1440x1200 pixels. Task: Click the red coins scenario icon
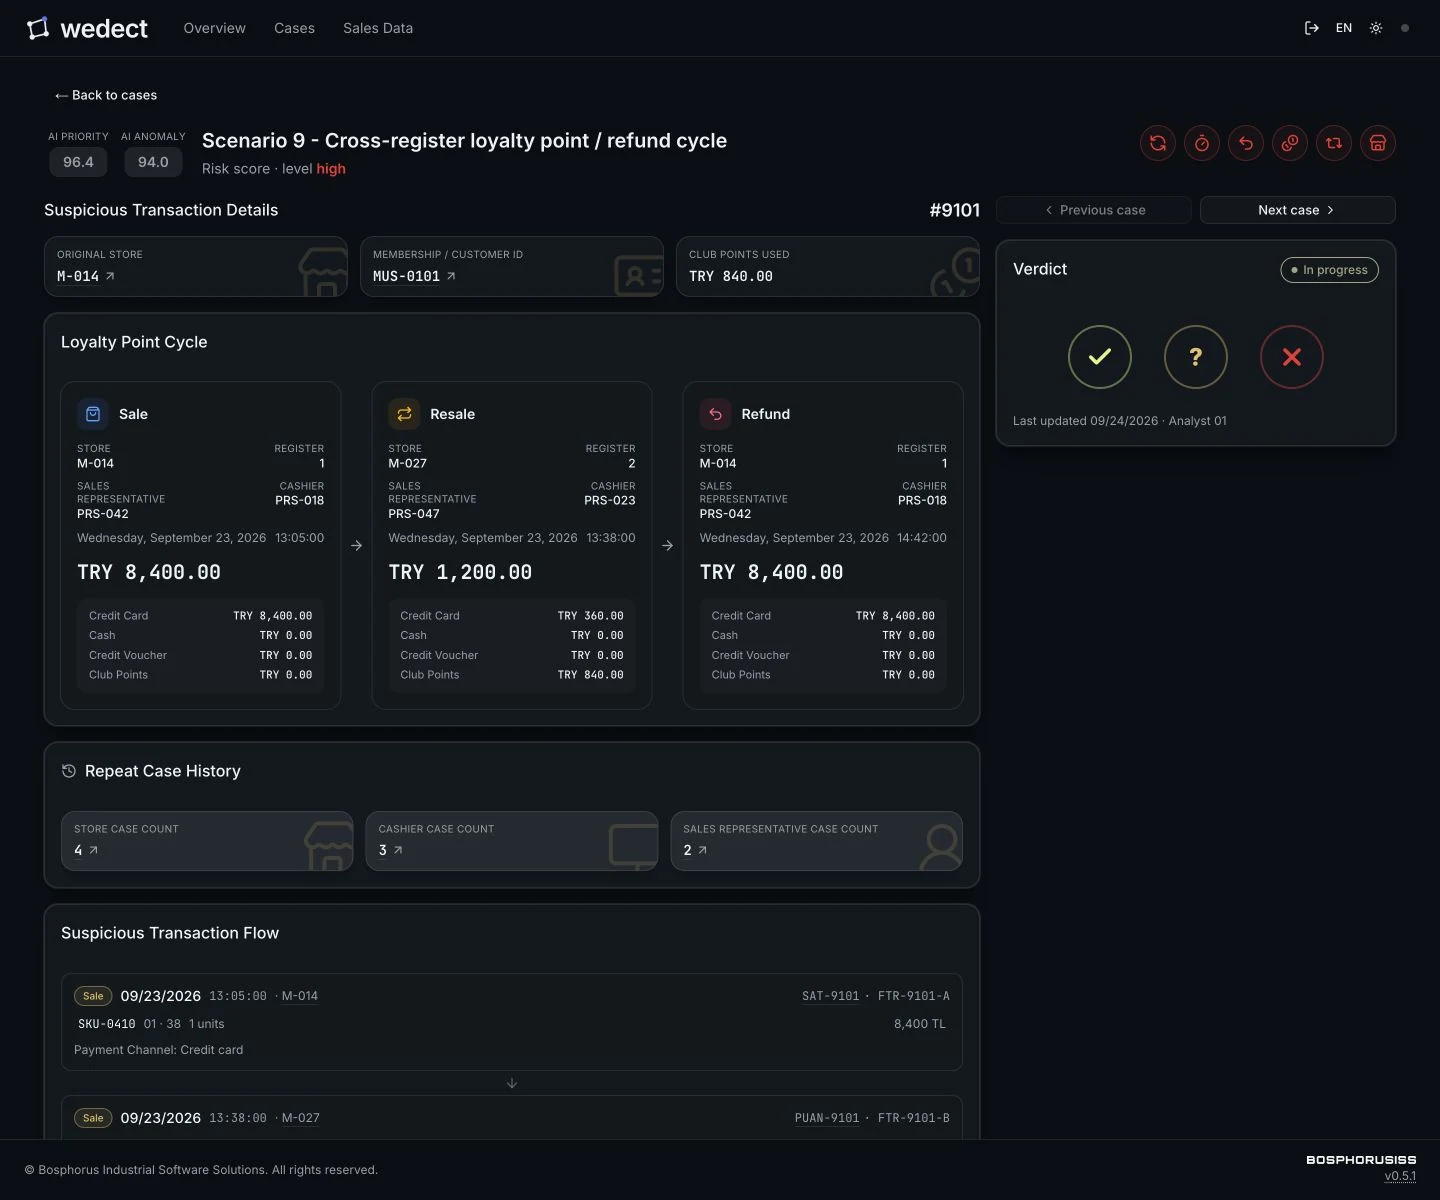[x=1290, y=143]
